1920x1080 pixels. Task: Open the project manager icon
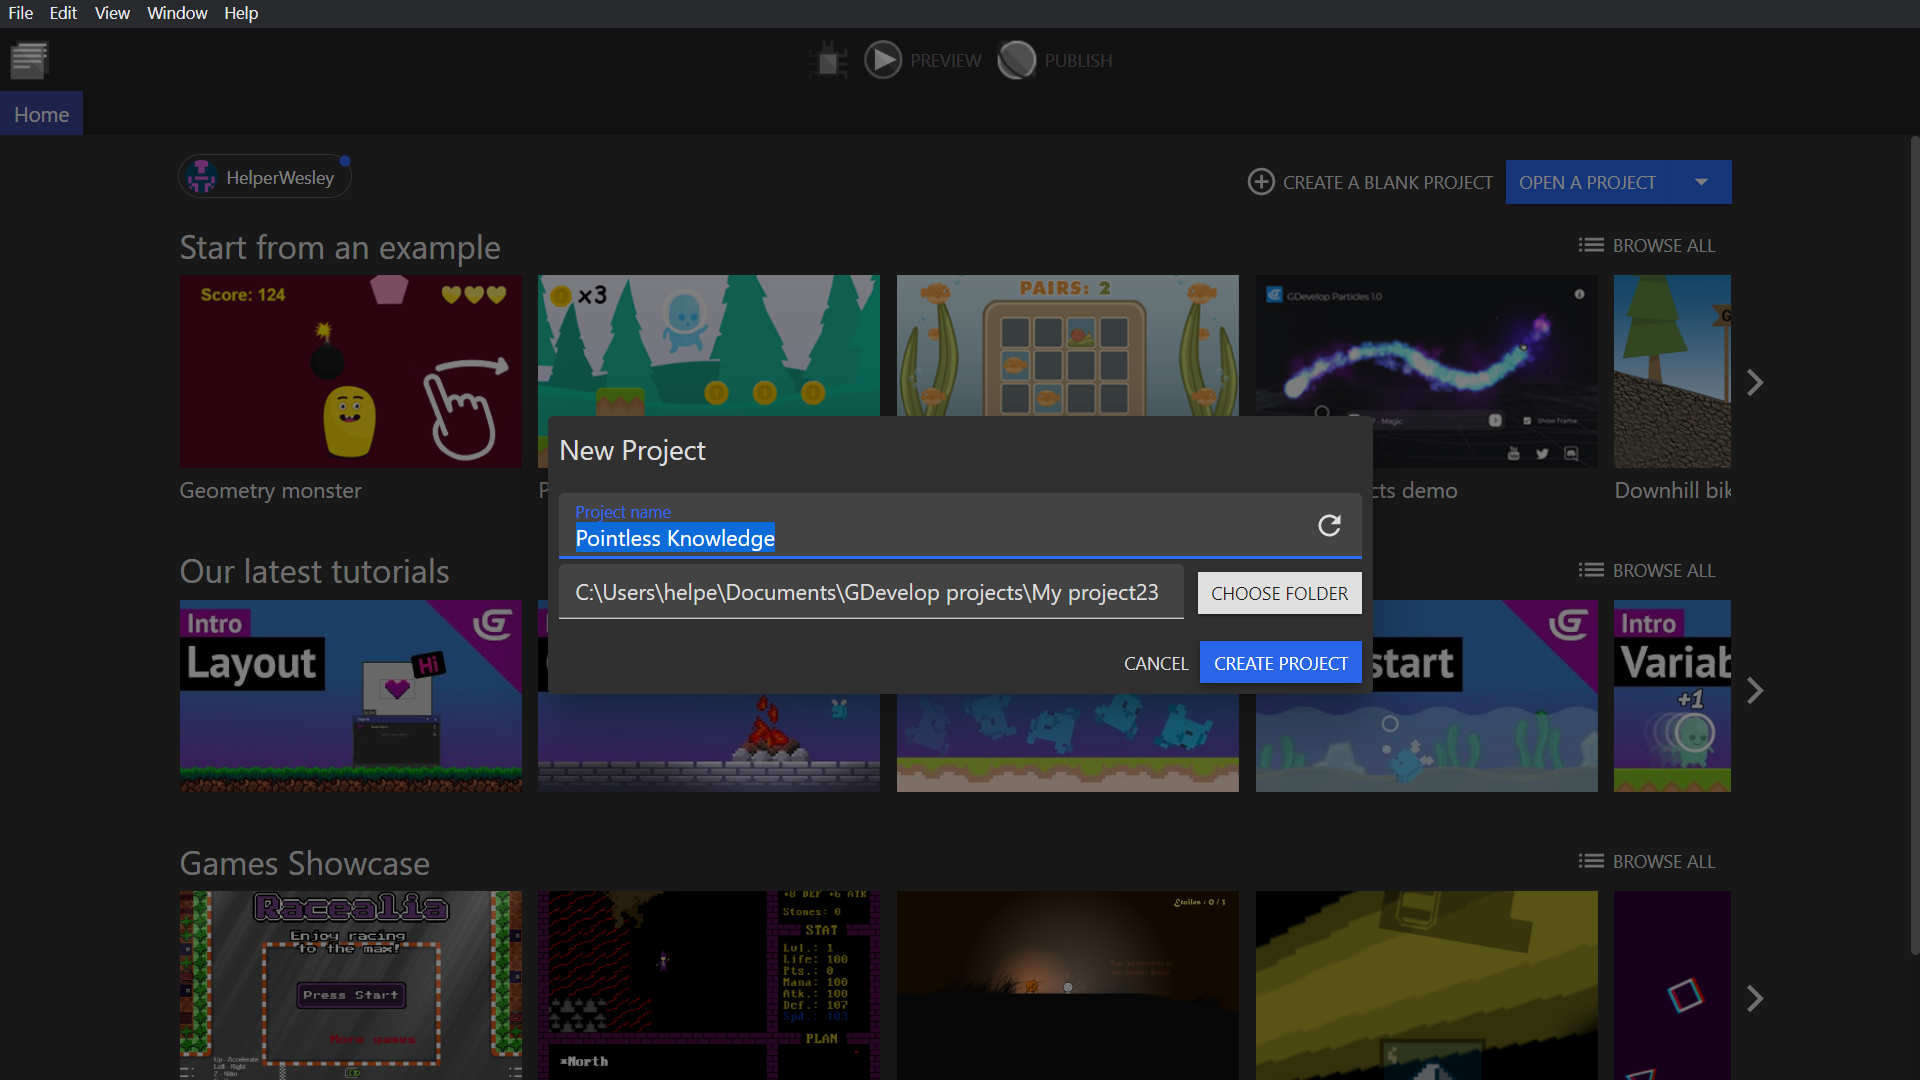29,60
